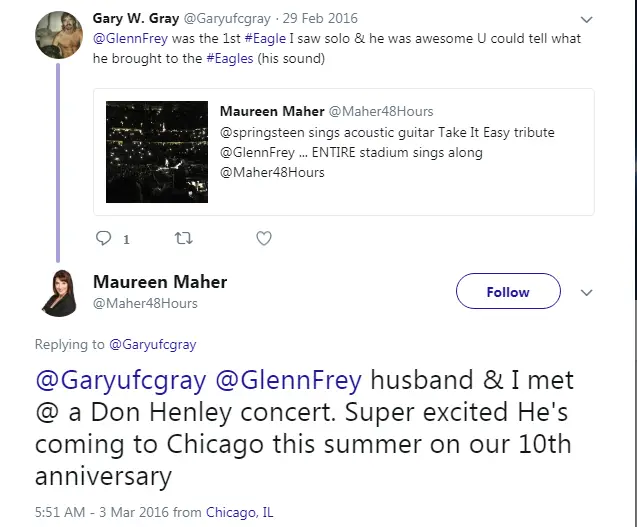Open @Garyufcgray mention in main tweet text
Viewport: 637px width, 527px height.
121,381
